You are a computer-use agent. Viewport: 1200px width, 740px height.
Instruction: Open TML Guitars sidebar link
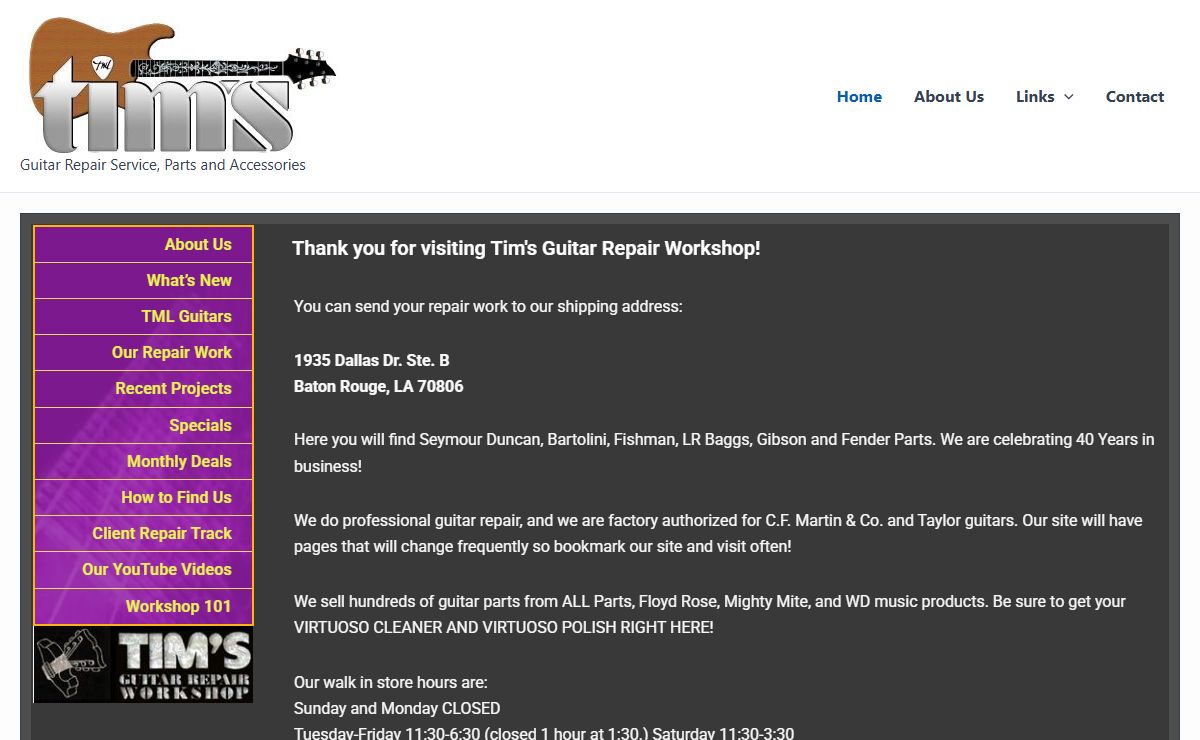click(143, 316)
